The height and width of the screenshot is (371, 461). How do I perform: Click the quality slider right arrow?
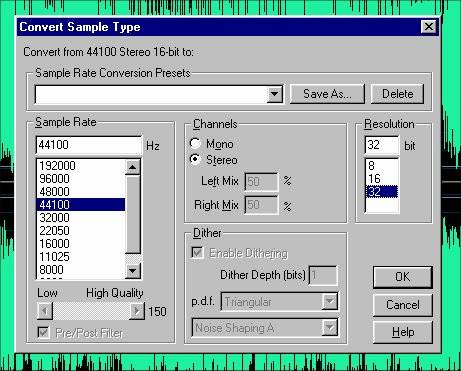(137, 311)
